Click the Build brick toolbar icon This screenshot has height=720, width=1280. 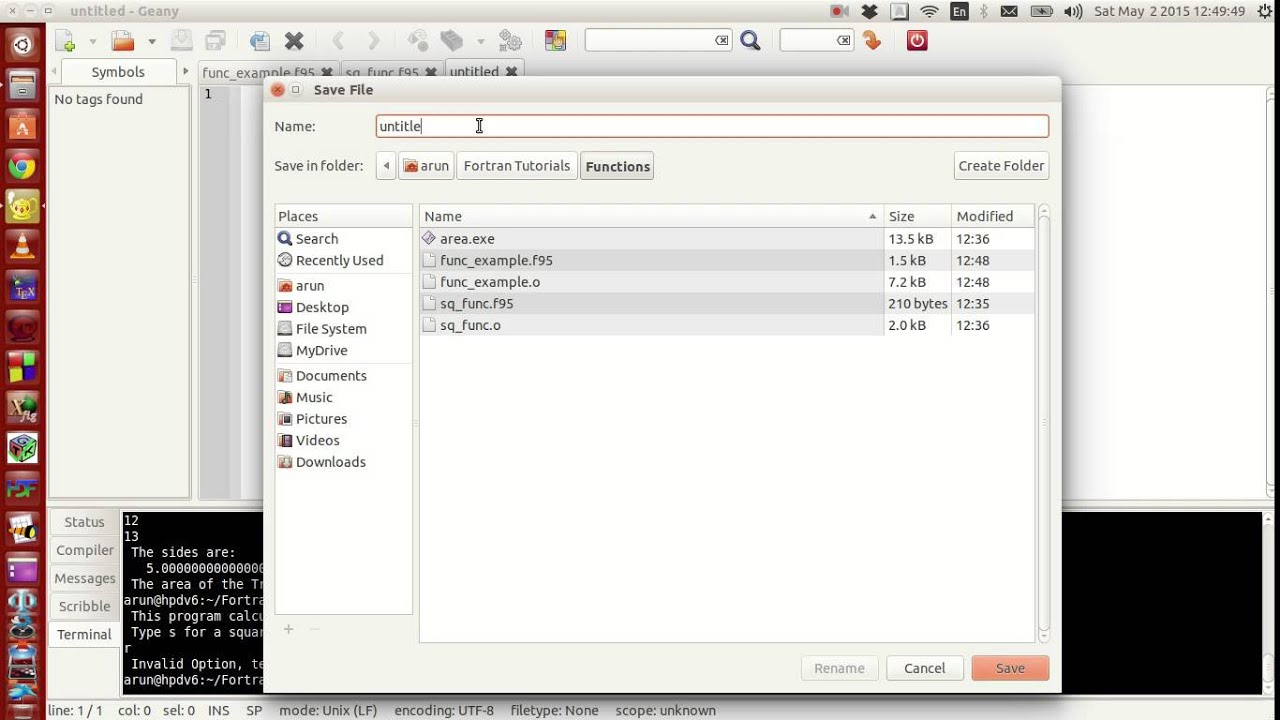(452, 41)
